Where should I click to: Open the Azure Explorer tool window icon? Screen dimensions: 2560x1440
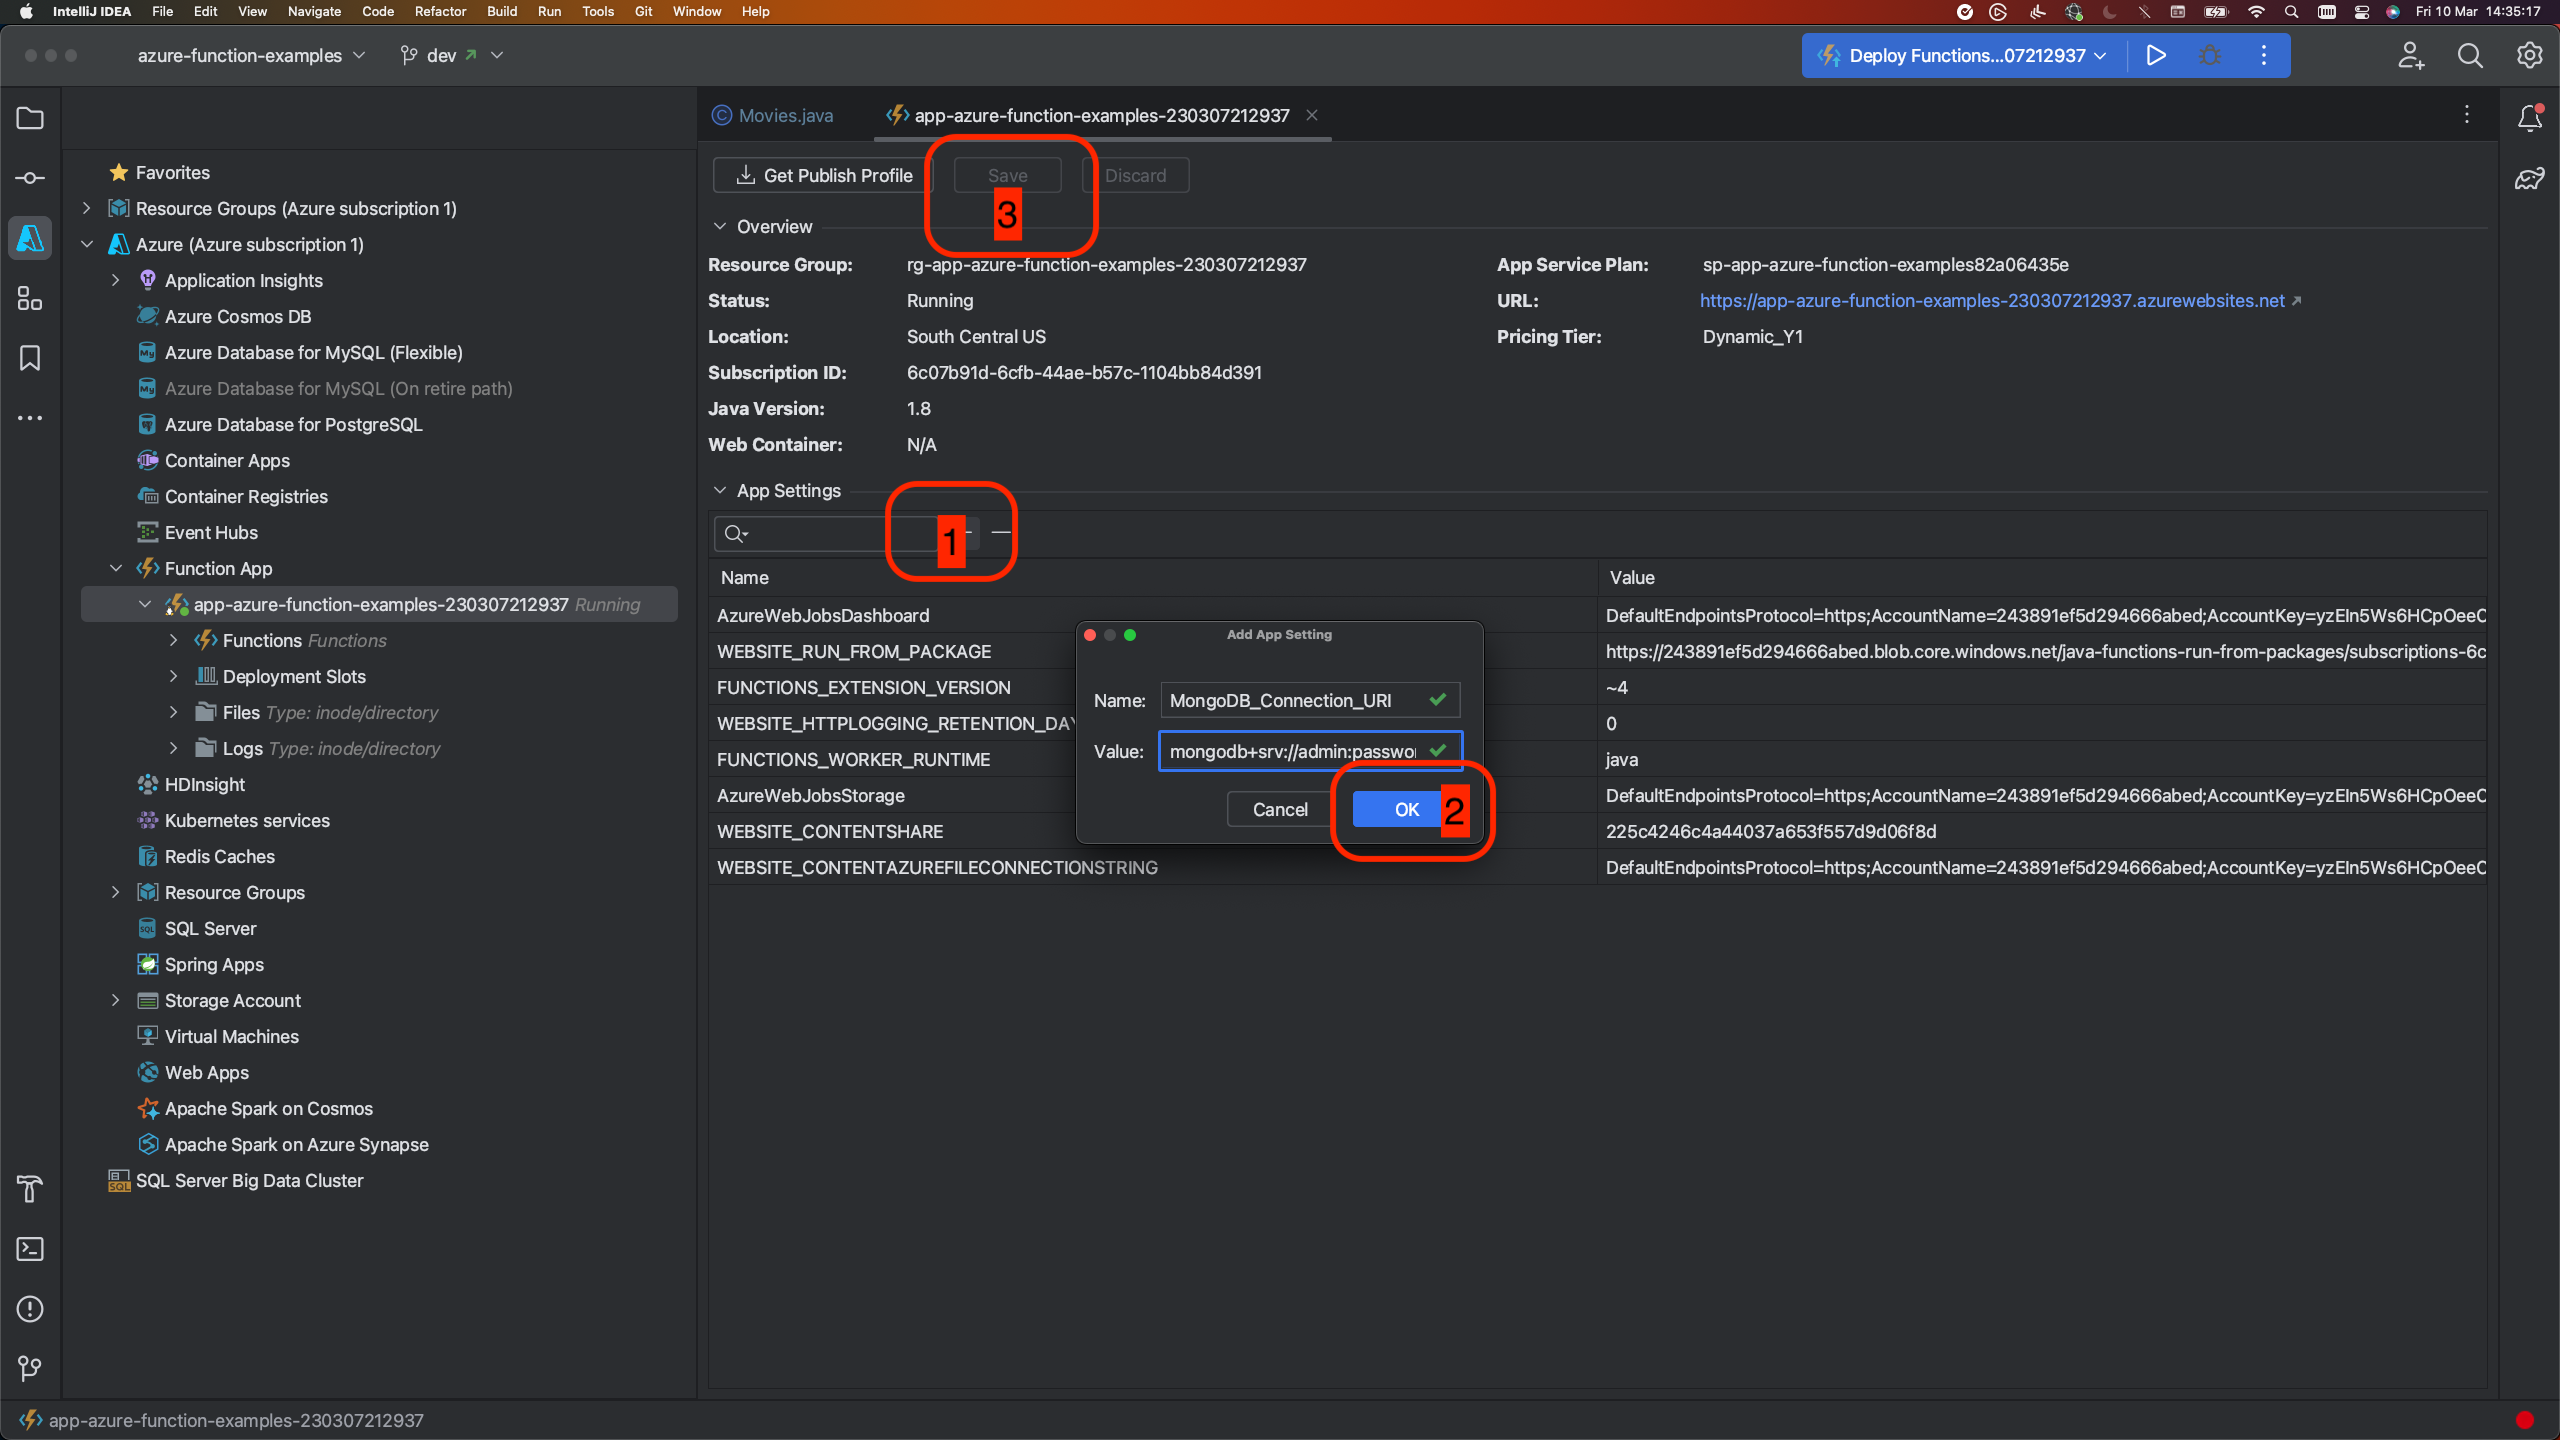30,238
